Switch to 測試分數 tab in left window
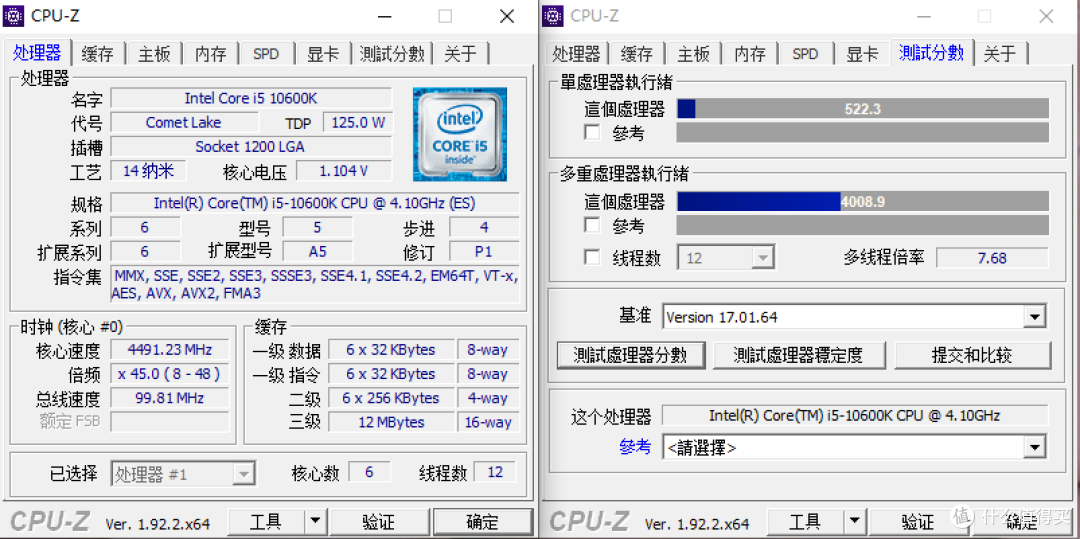Viewport: 1080px width, 539px height. click(393, 54)
